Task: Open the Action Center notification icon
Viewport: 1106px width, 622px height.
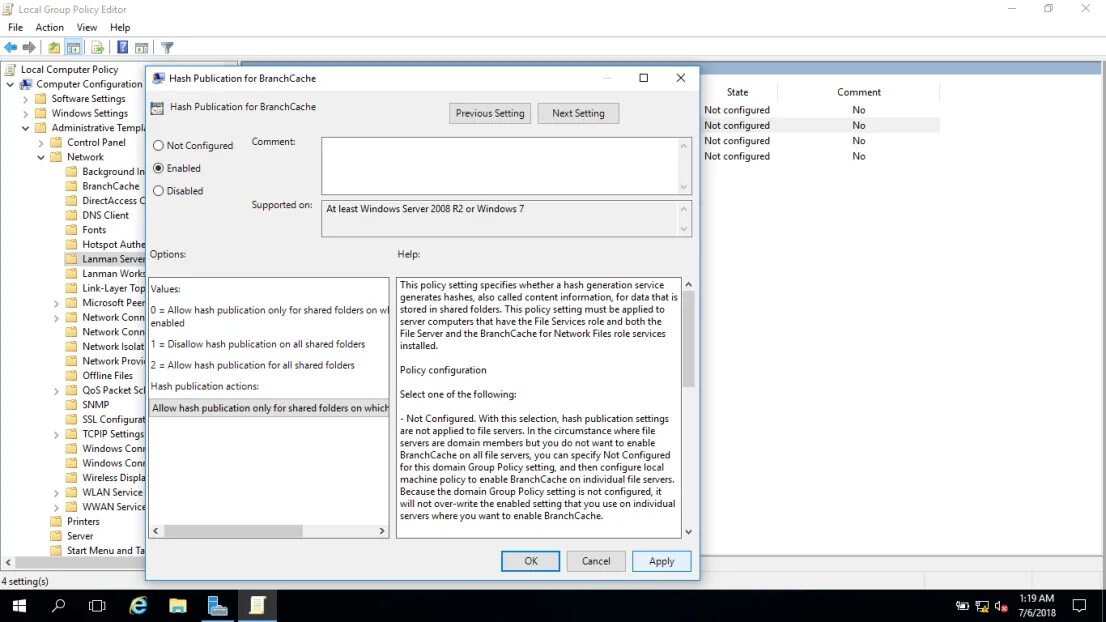Action: pos(1079,606)
